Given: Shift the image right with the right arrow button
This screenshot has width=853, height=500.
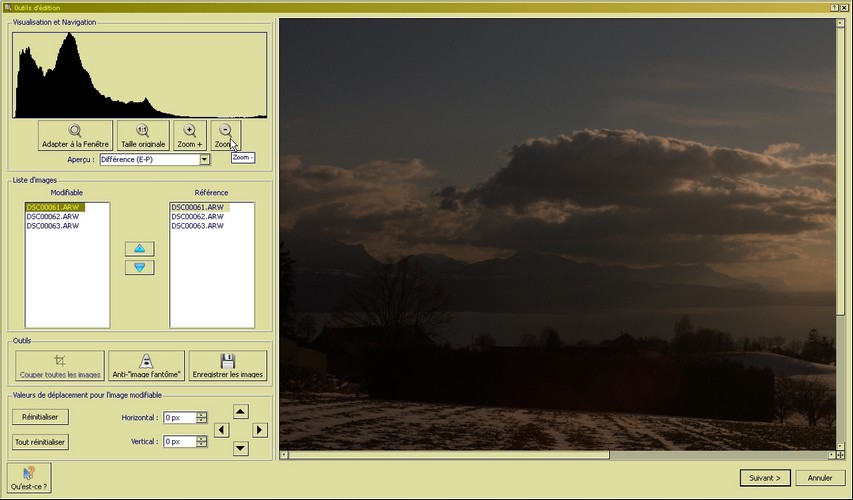Looking at the screenshot, I should tap(260, 430).
